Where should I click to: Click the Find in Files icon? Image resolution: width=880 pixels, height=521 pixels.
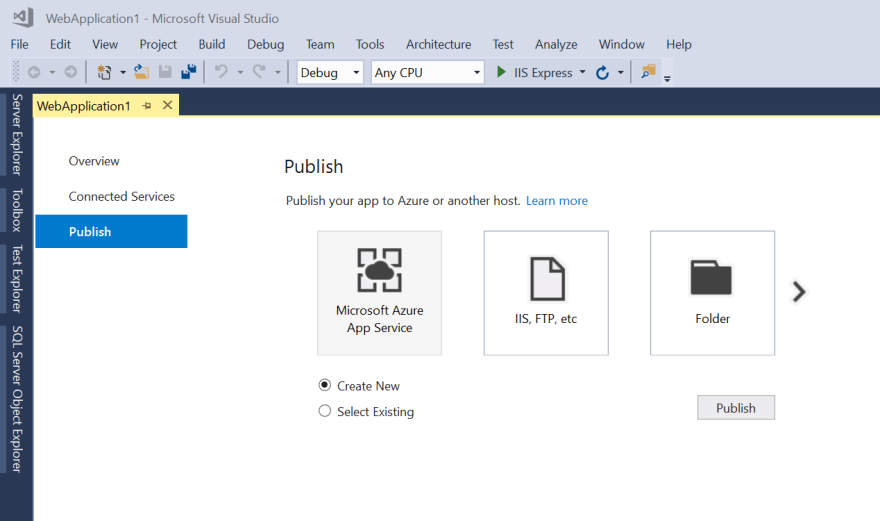[648, 72]
